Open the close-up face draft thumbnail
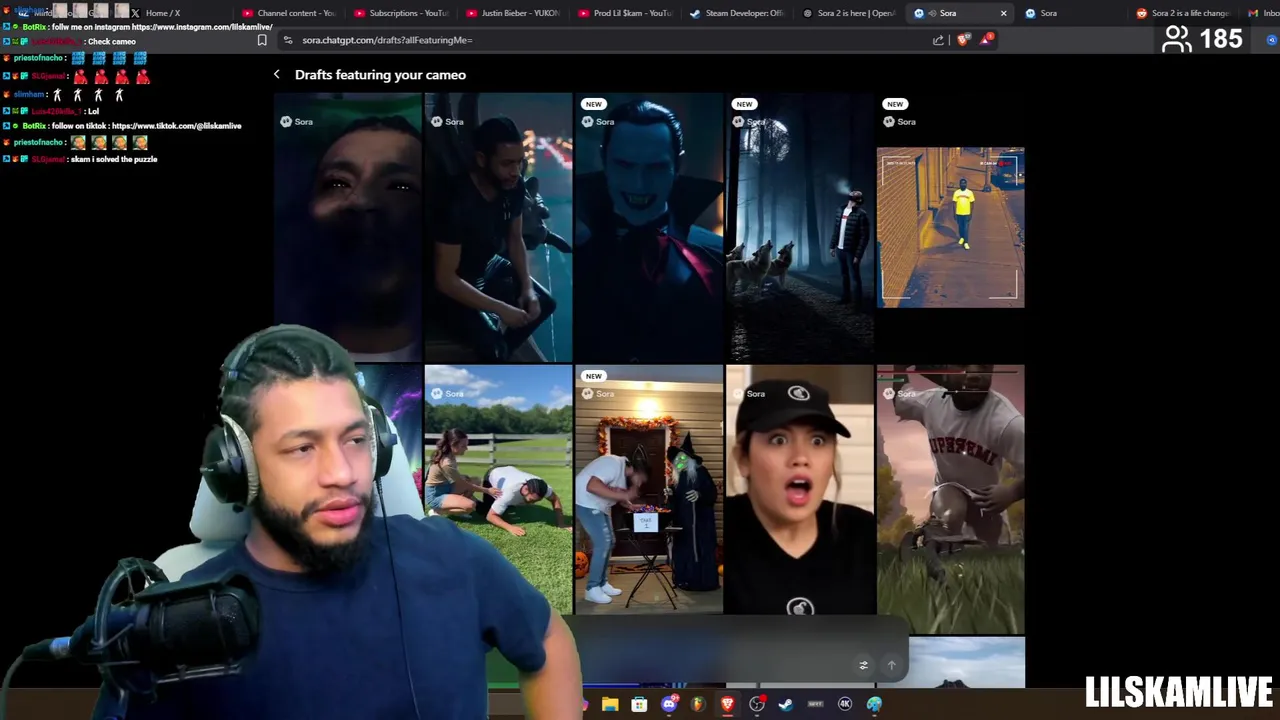 348,227
